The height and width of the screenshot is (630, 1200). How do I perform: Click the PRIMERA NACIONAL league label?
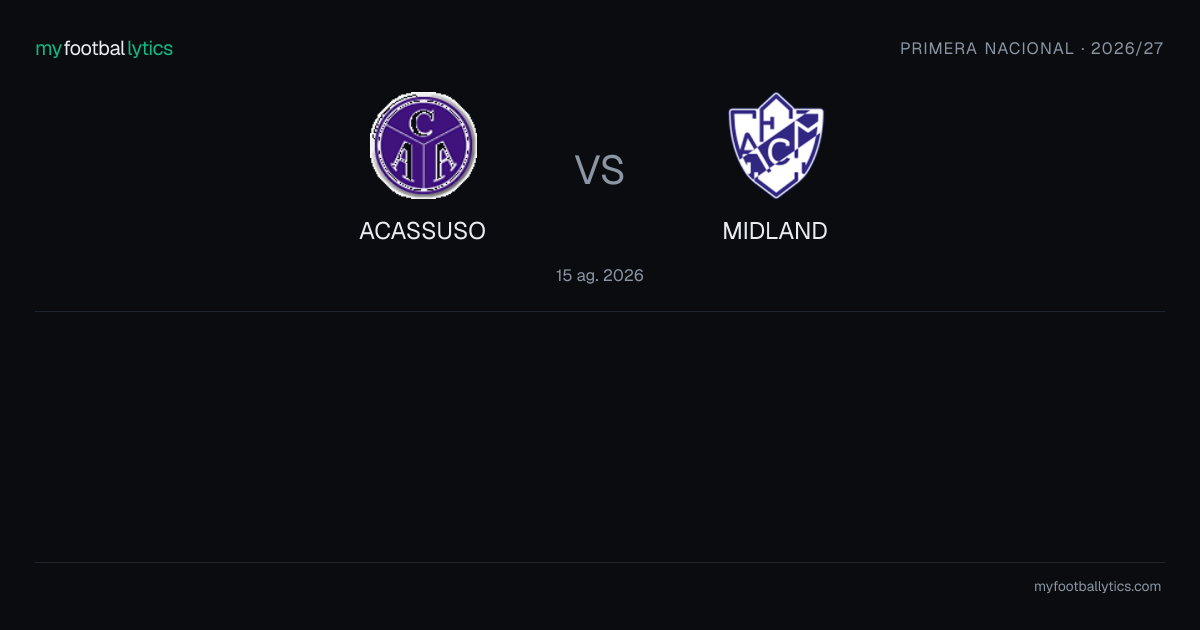click(x=987, y=48)
